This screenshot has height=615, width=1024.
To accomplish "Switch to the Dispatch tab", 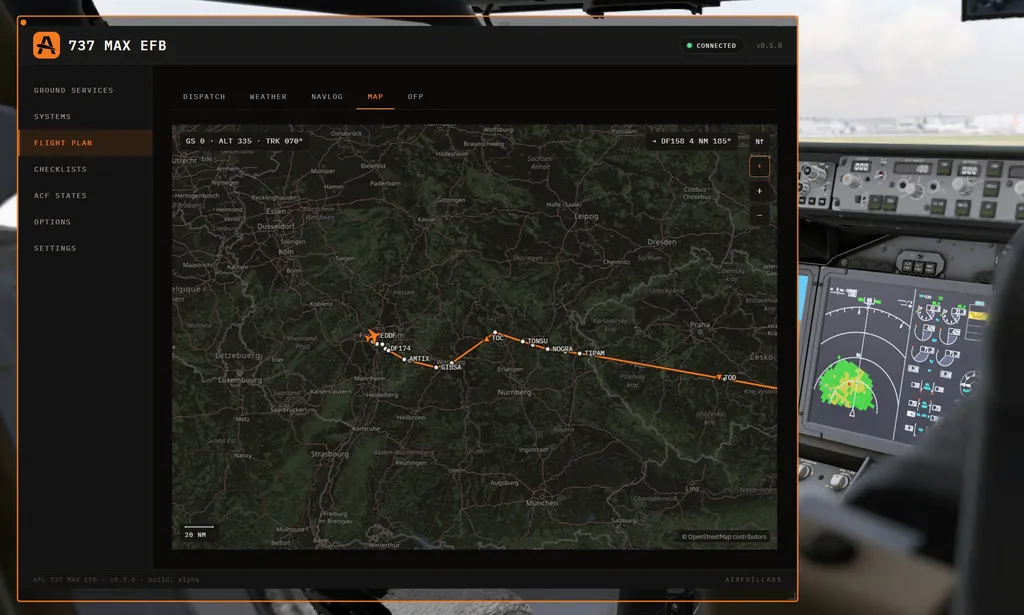I will coord(204,97).
